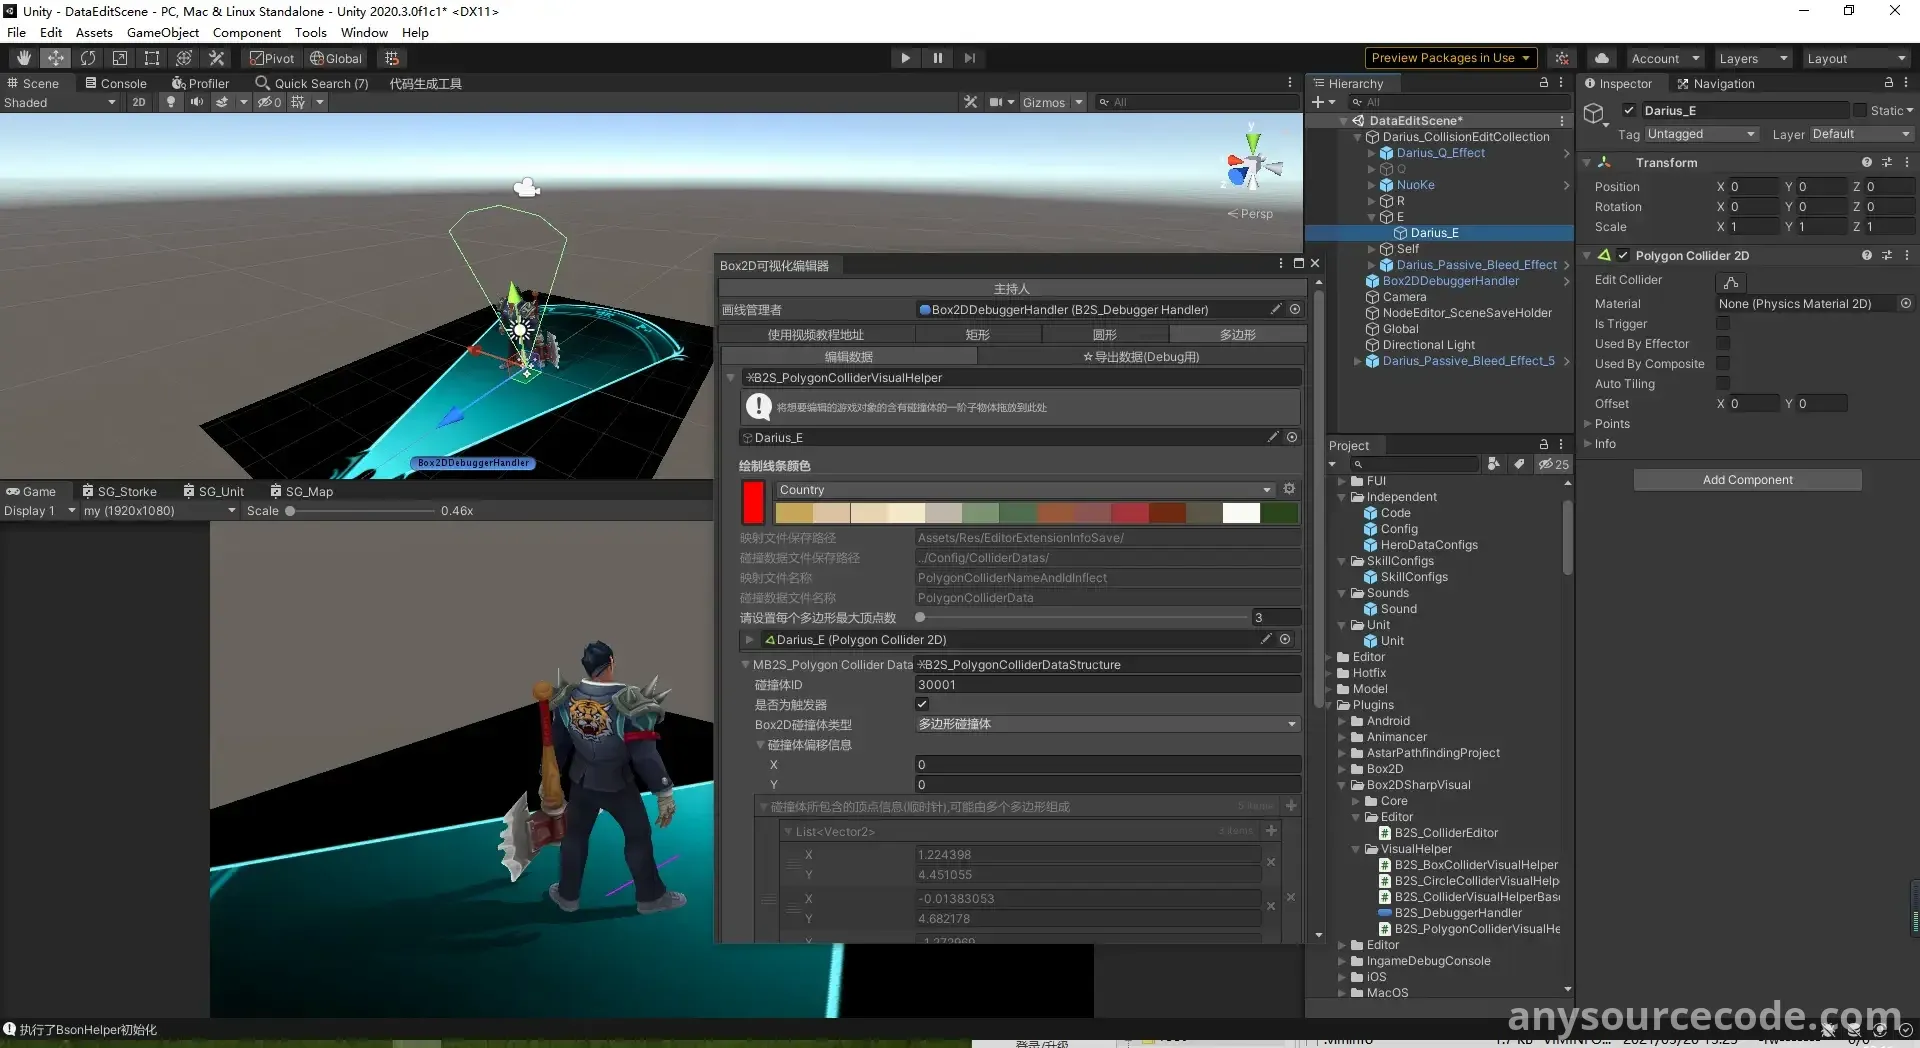Switch to the Console tab
The width and height of the screenshot is (1920, 1048).
point(116,83)
